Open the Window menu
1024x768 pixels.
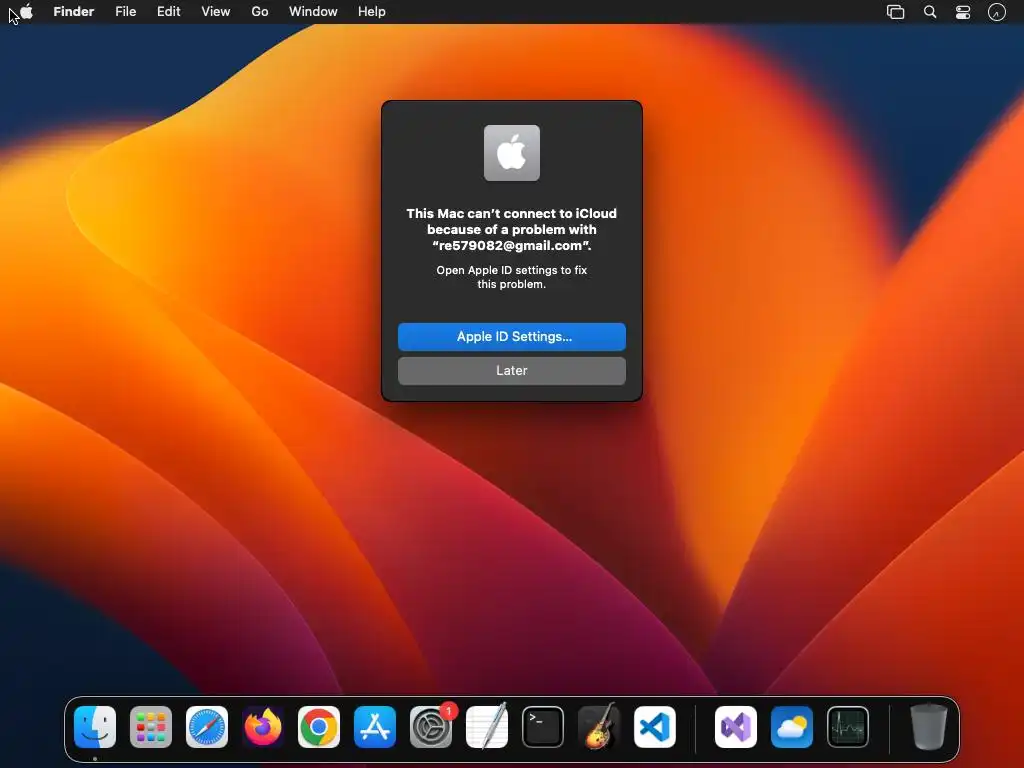[313, 12]
